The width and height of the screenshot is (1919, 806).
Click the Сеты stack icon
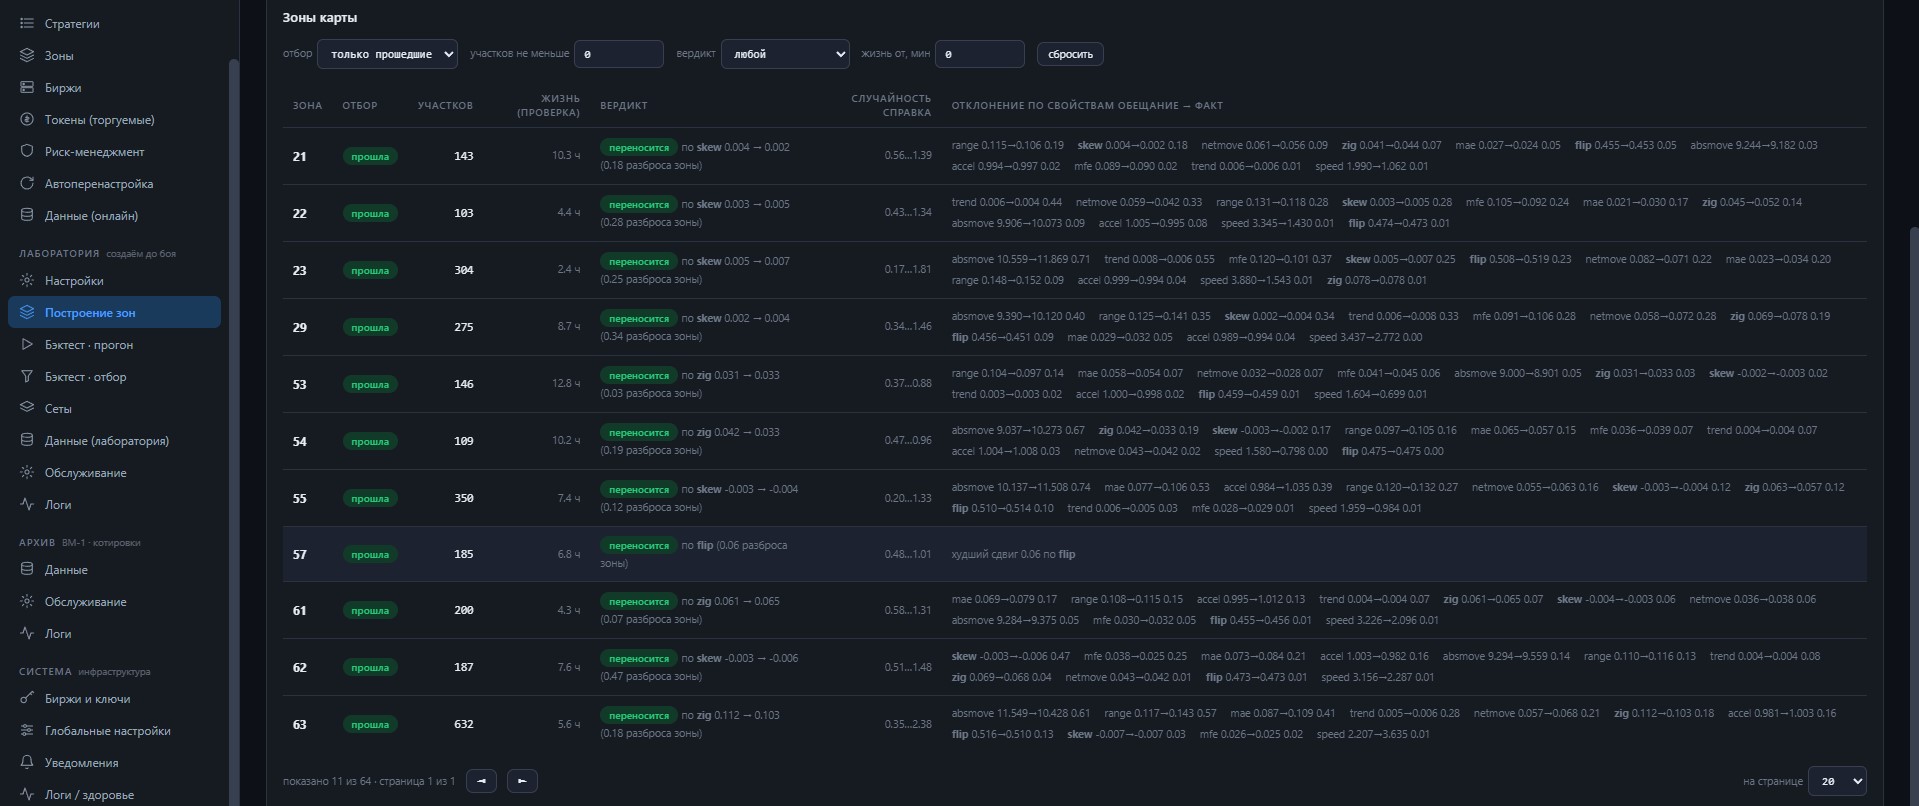tap(27, 408)
